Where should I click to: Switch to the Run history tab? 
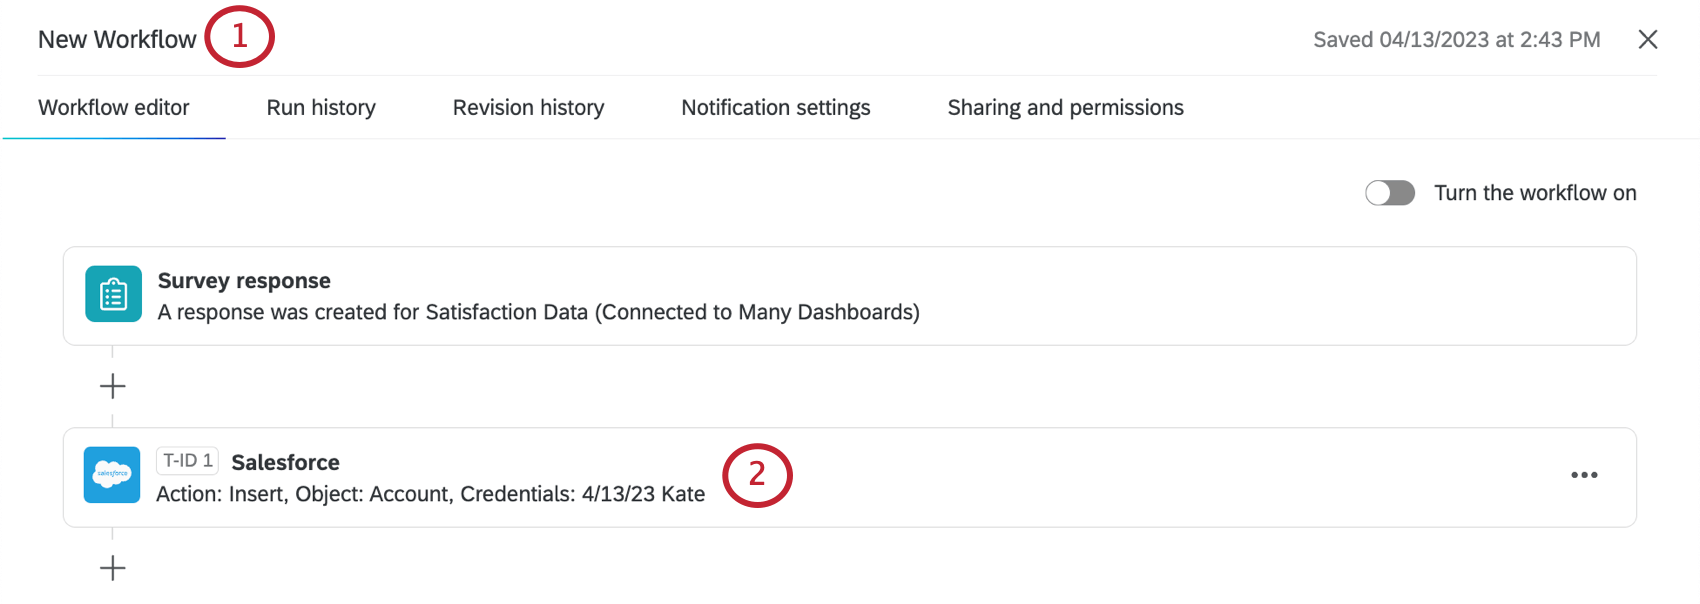[x=320, y=107]
